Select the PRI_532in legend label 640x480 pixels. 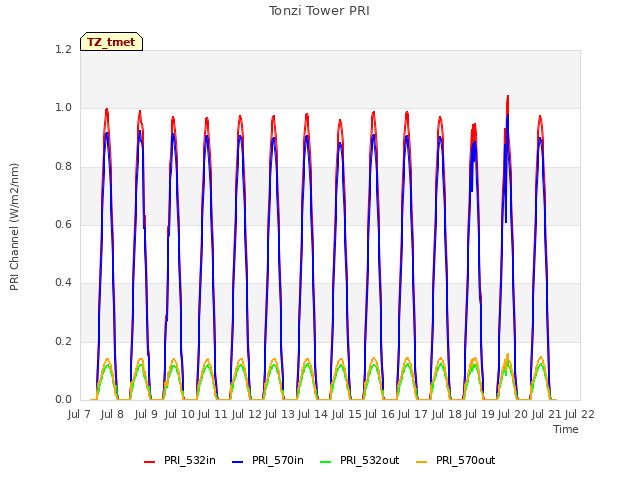[189, 460]
